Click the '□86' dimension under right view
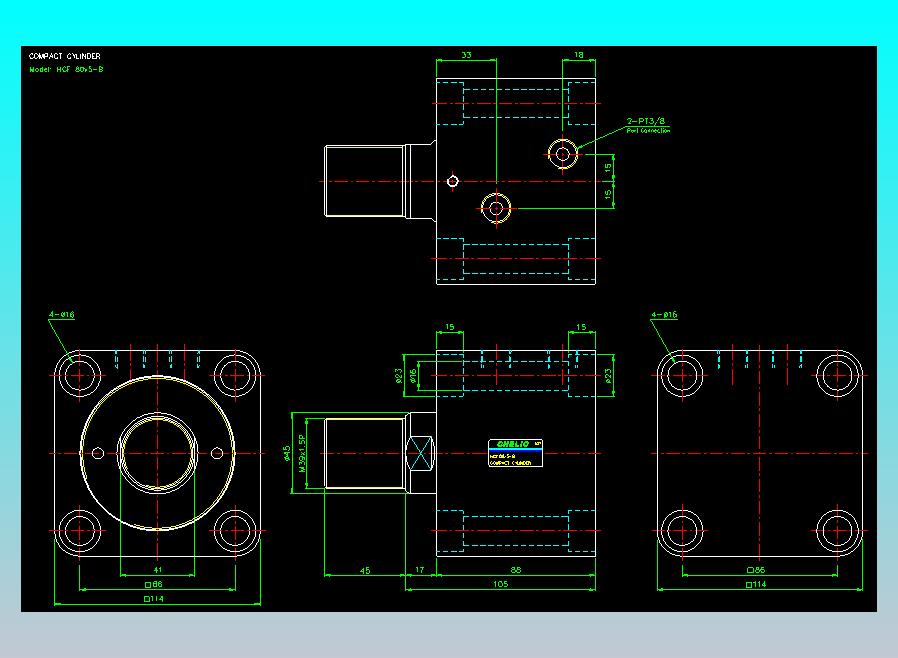 [756, 570]
